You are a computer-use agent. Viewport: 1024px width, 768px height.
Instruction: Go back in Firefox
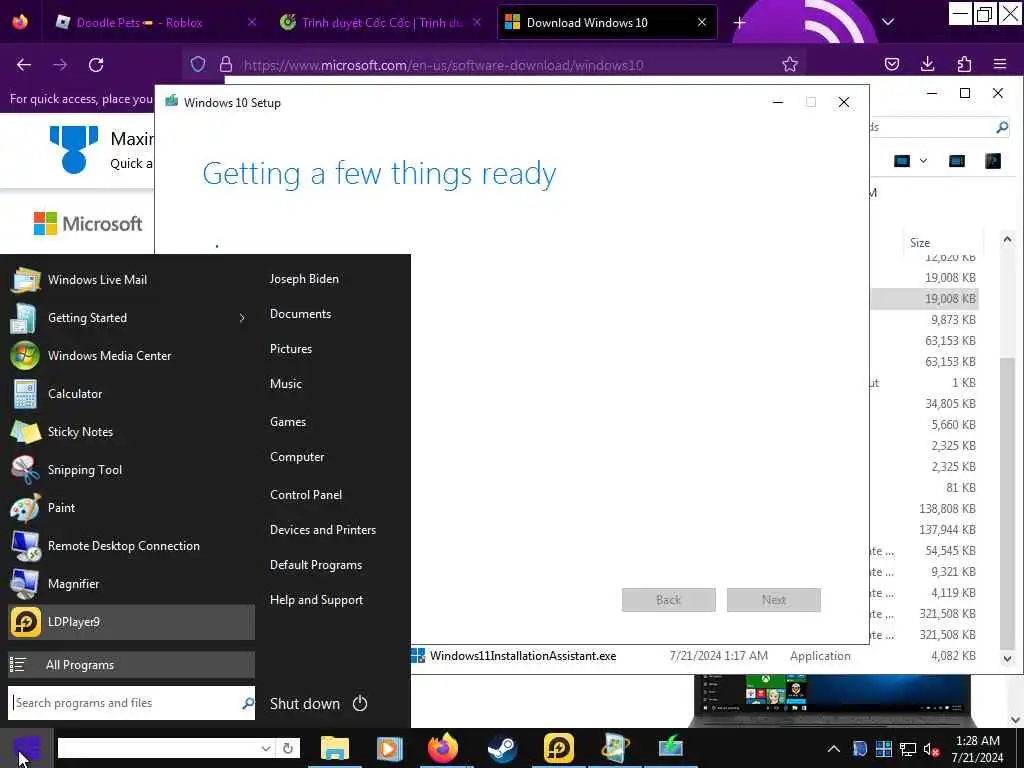tap(24, 65)
